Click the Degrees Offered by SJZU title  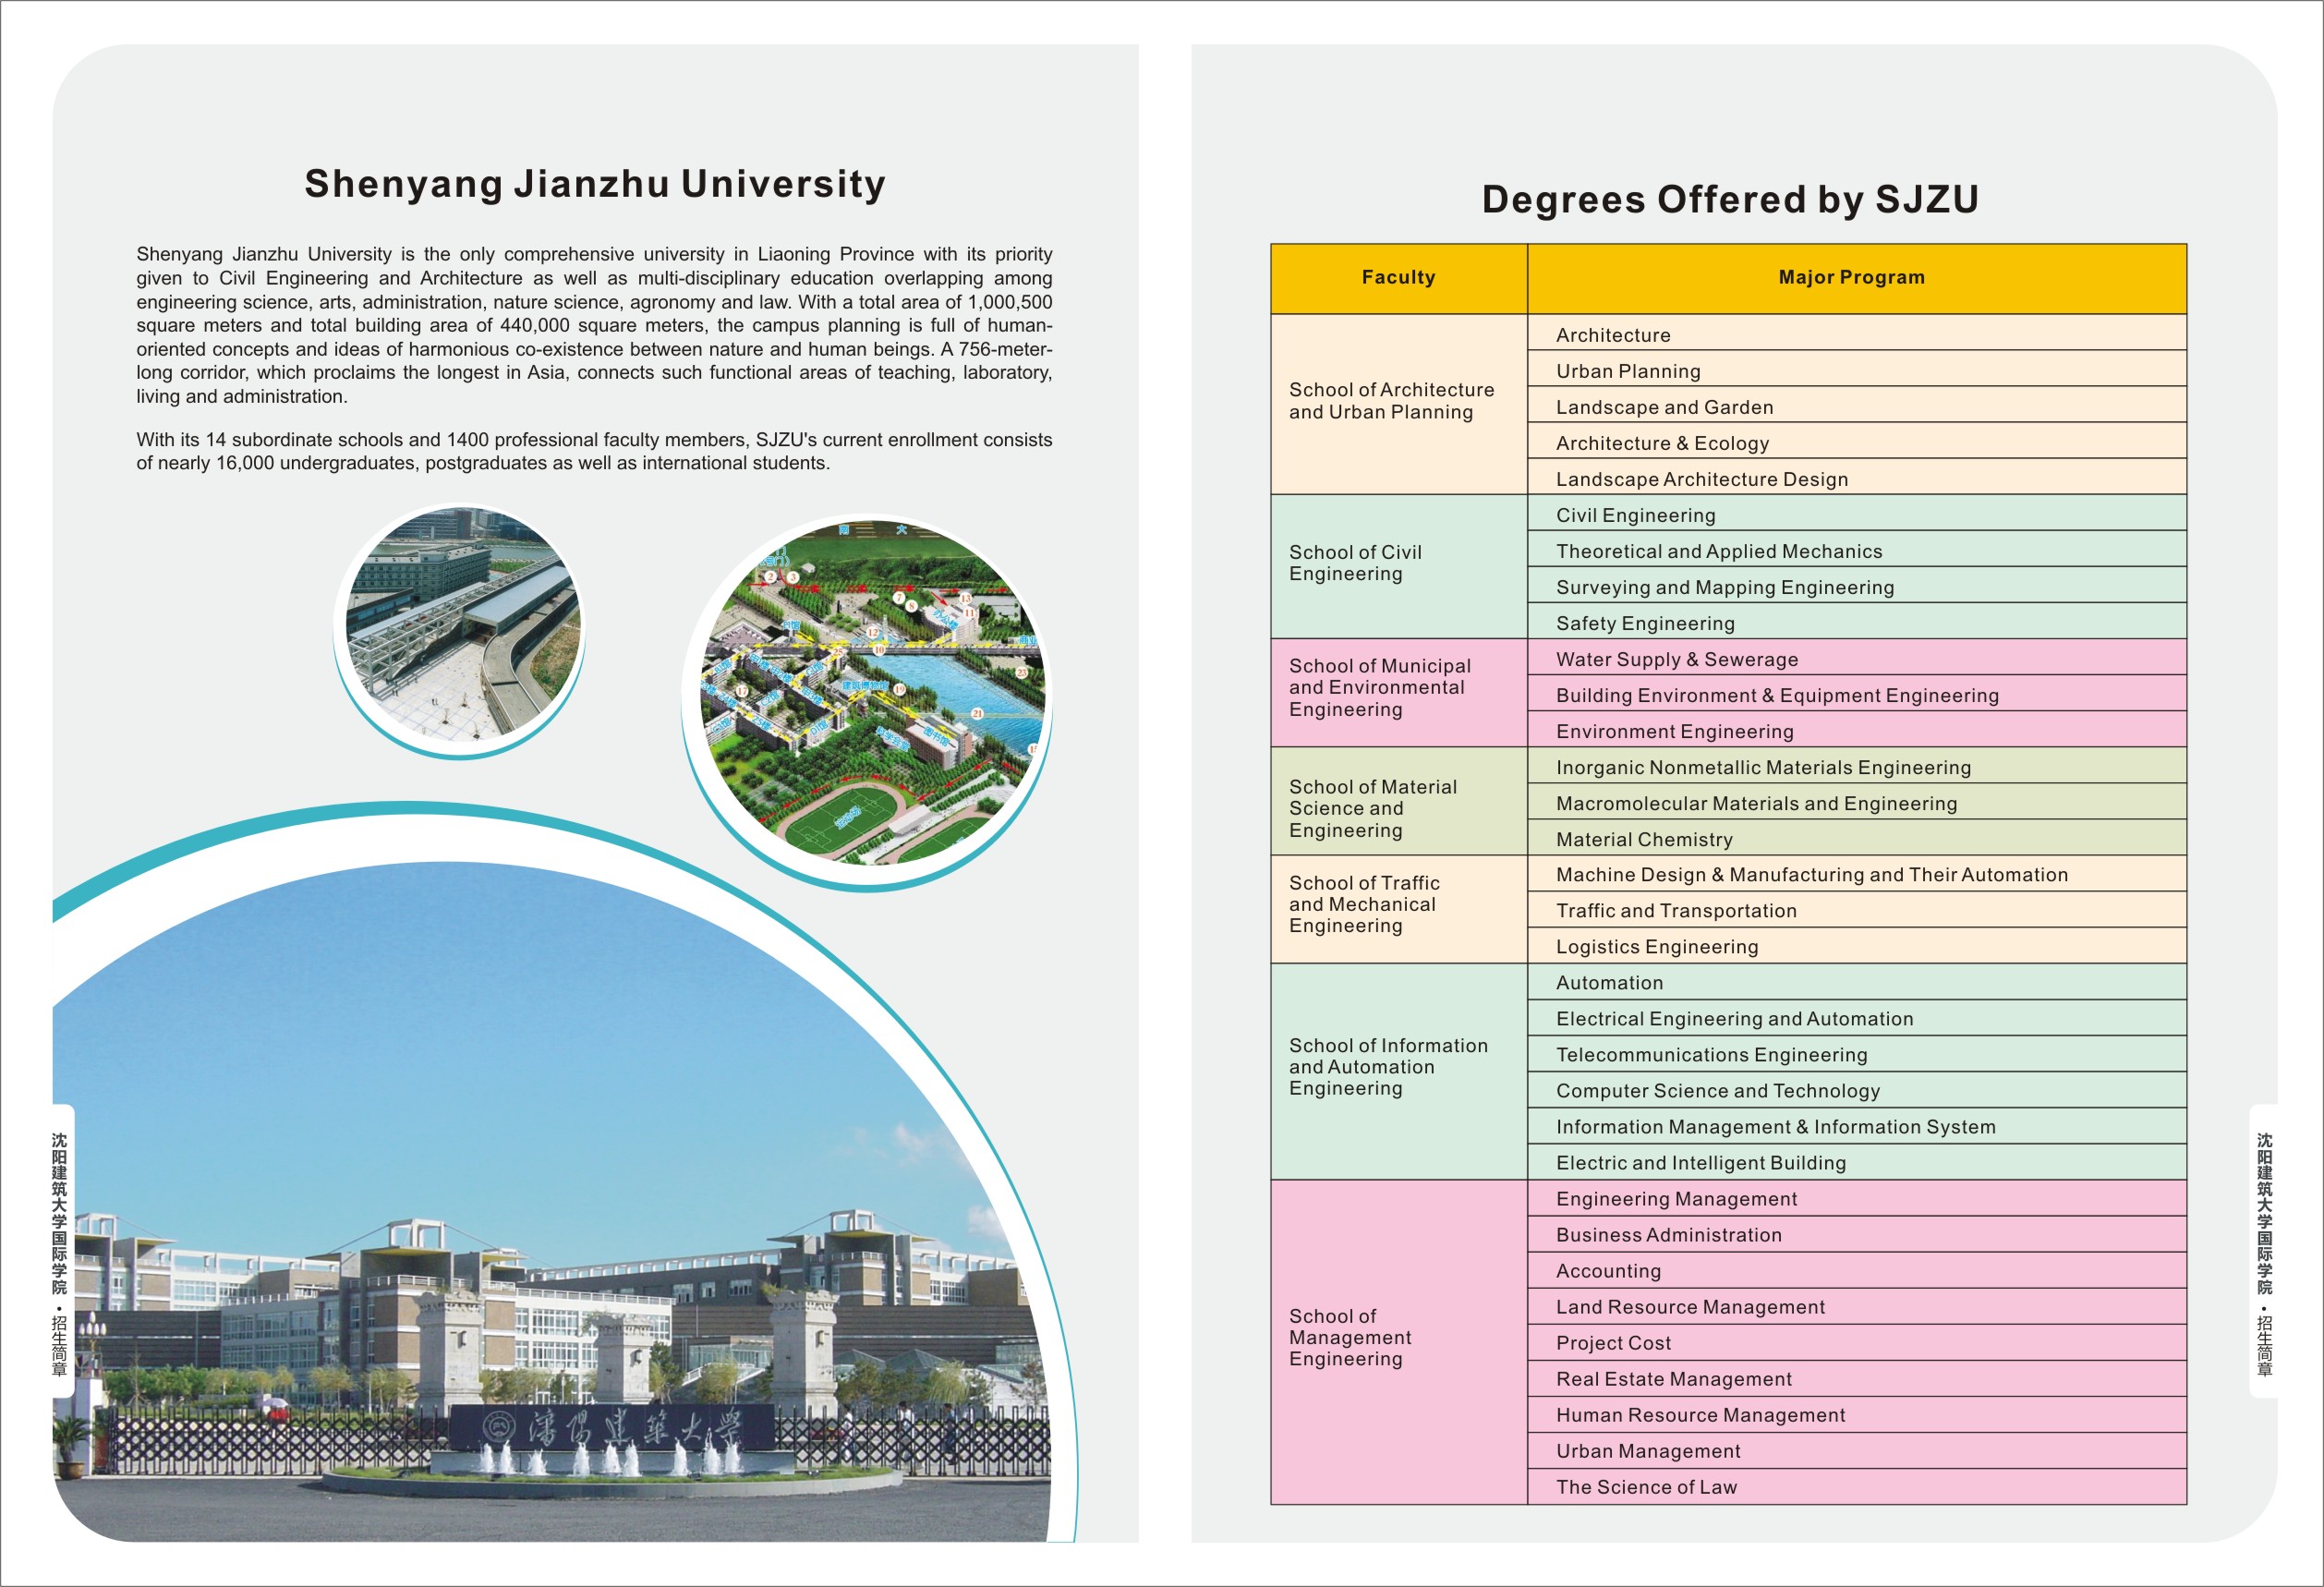pos(1730,199)
